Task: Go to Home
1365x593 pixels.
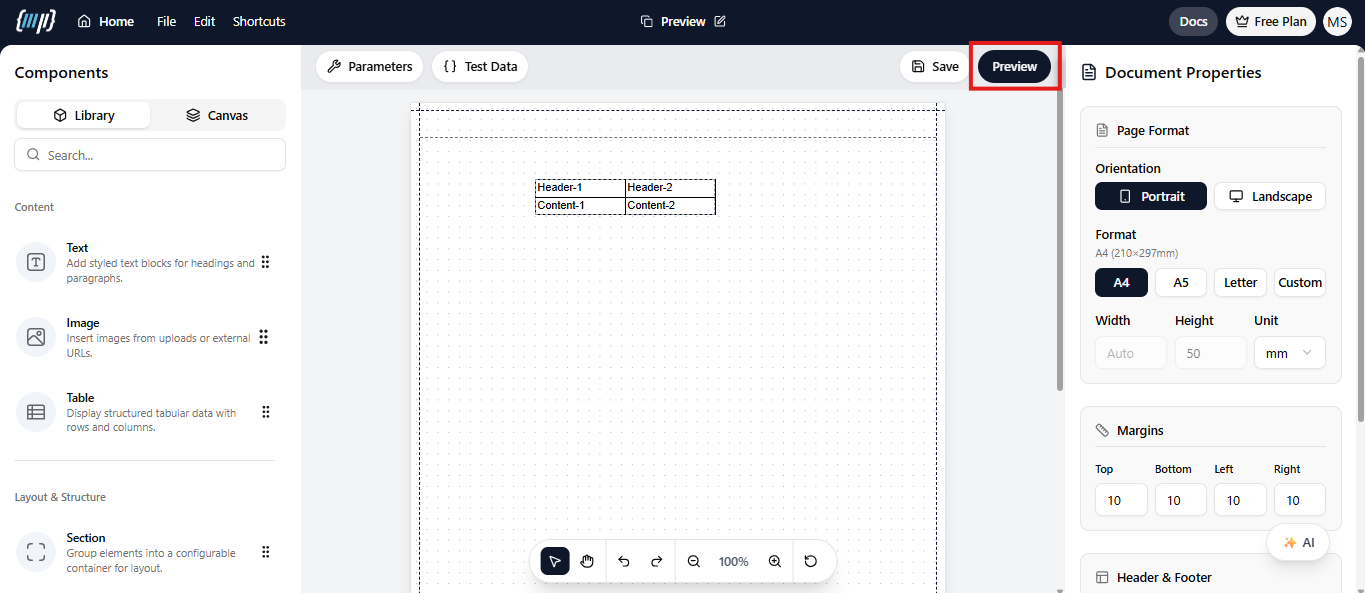Action: pyautogui.click(x=105, y=21)
